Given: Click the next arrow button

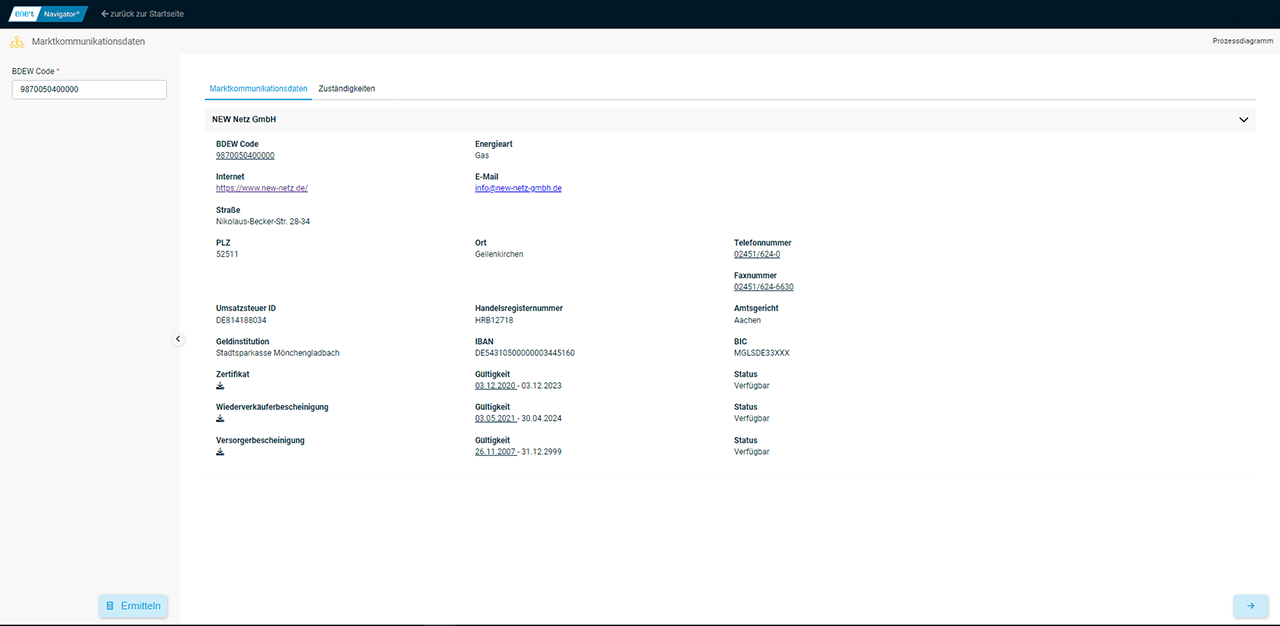Looking at the screenshot, I should point(1251,606).
